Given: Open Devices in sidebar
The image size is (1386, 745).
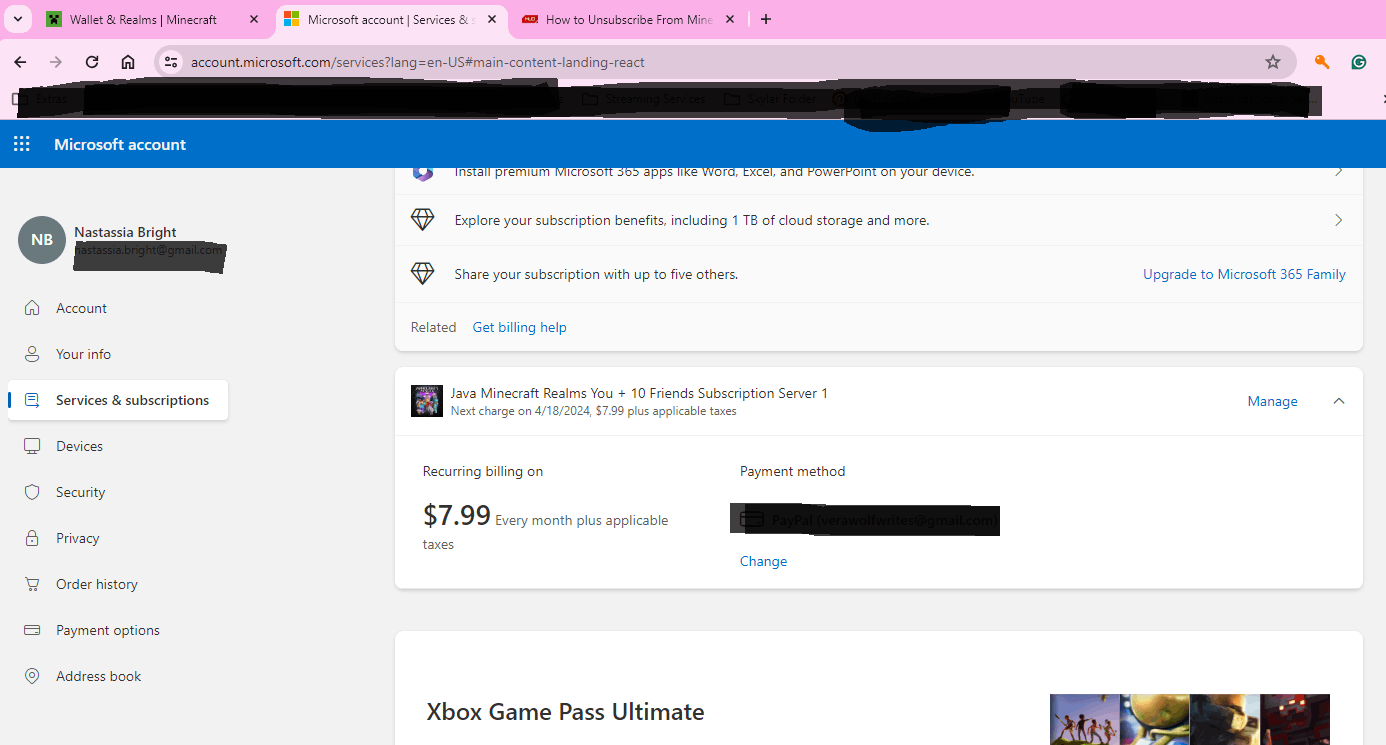Looking at the screenshot, I should [x=118, y=446].
